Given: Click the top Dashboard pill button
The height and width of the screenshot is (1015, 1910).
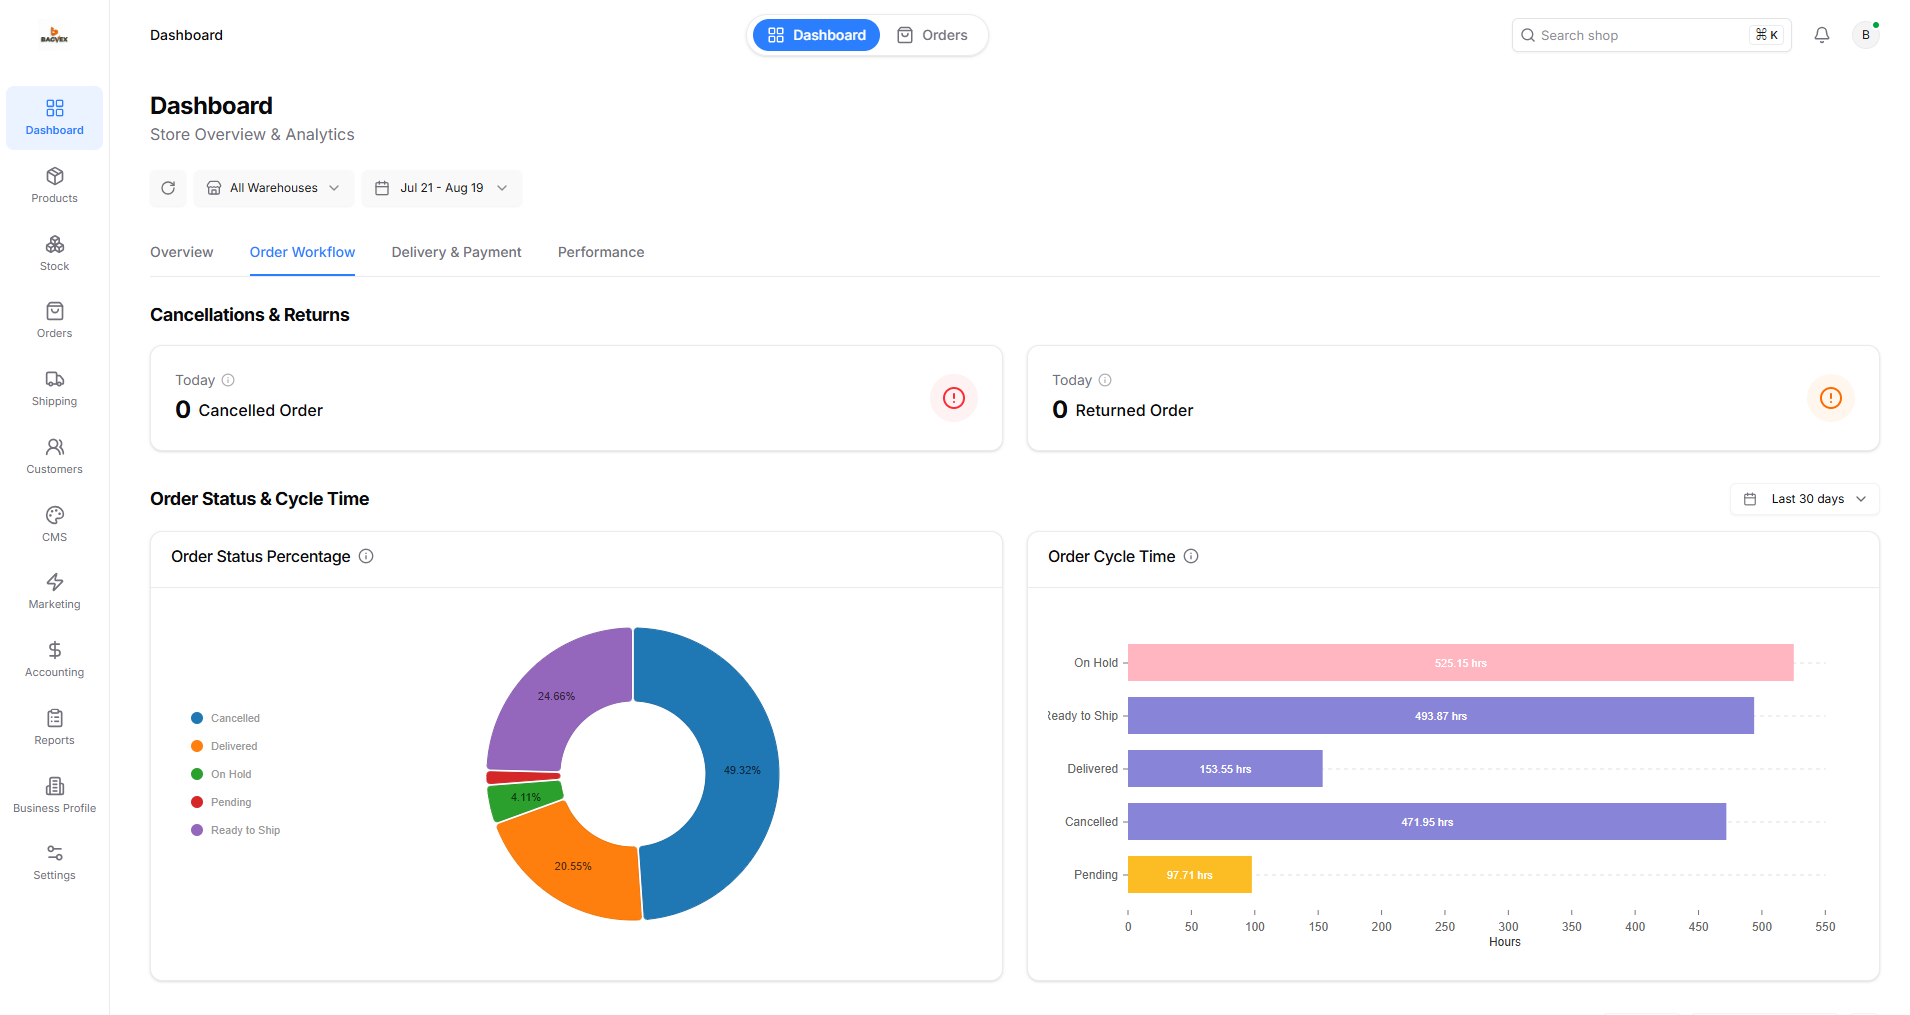Looking at the screenshot, I should 817,35.
